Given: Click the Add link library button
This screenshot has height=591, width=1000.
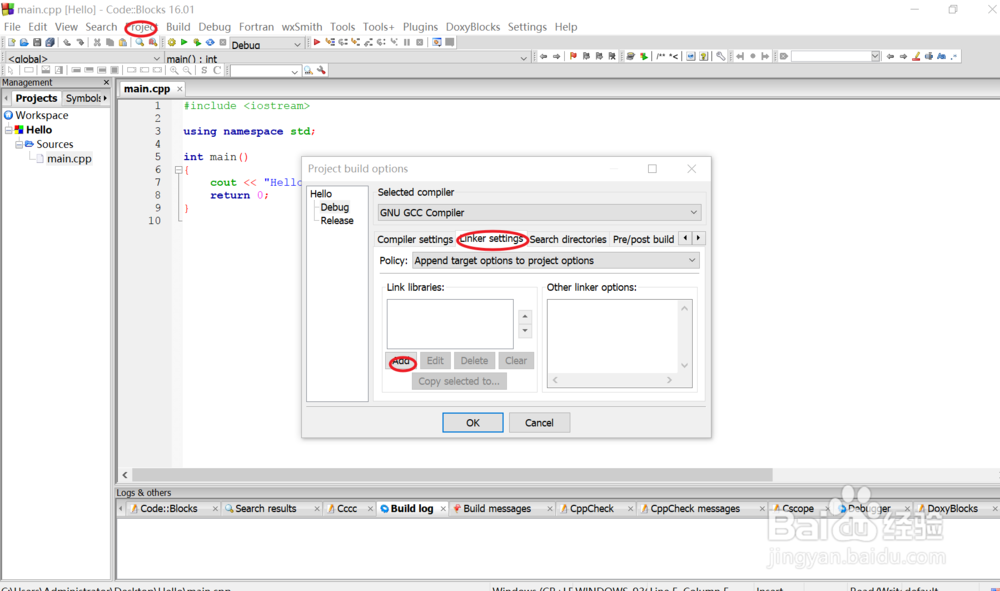Looking at the screenshot, I should 401,361.
